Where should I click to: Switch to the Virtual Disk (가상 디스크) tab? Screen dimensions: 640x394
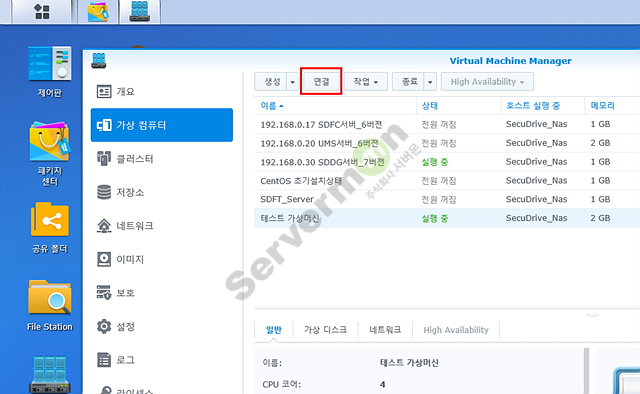click(325, 330)
